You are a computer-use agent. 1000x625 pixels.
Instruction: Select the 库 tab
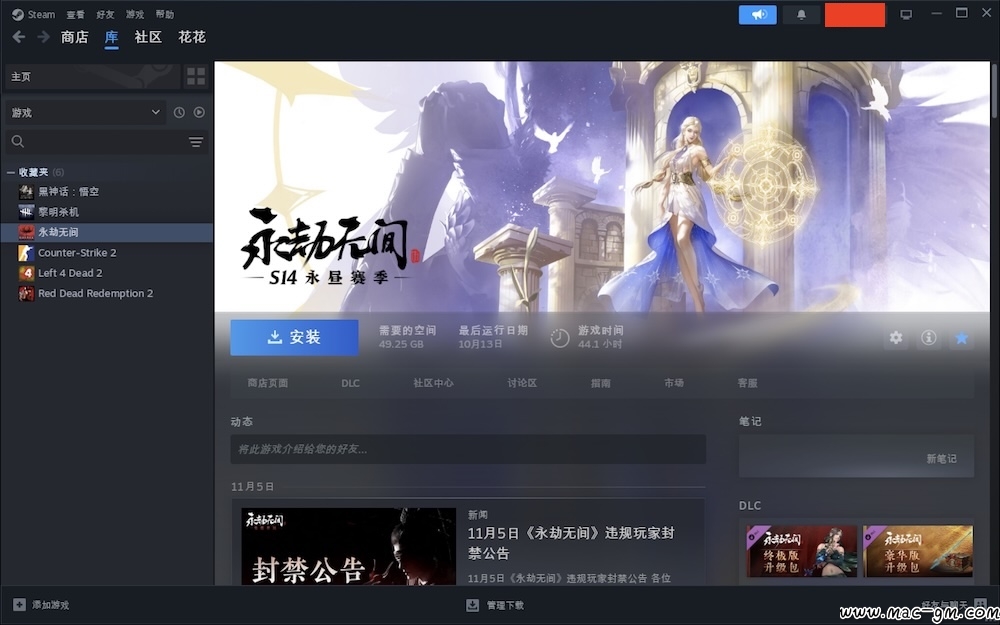coord(112,37)
